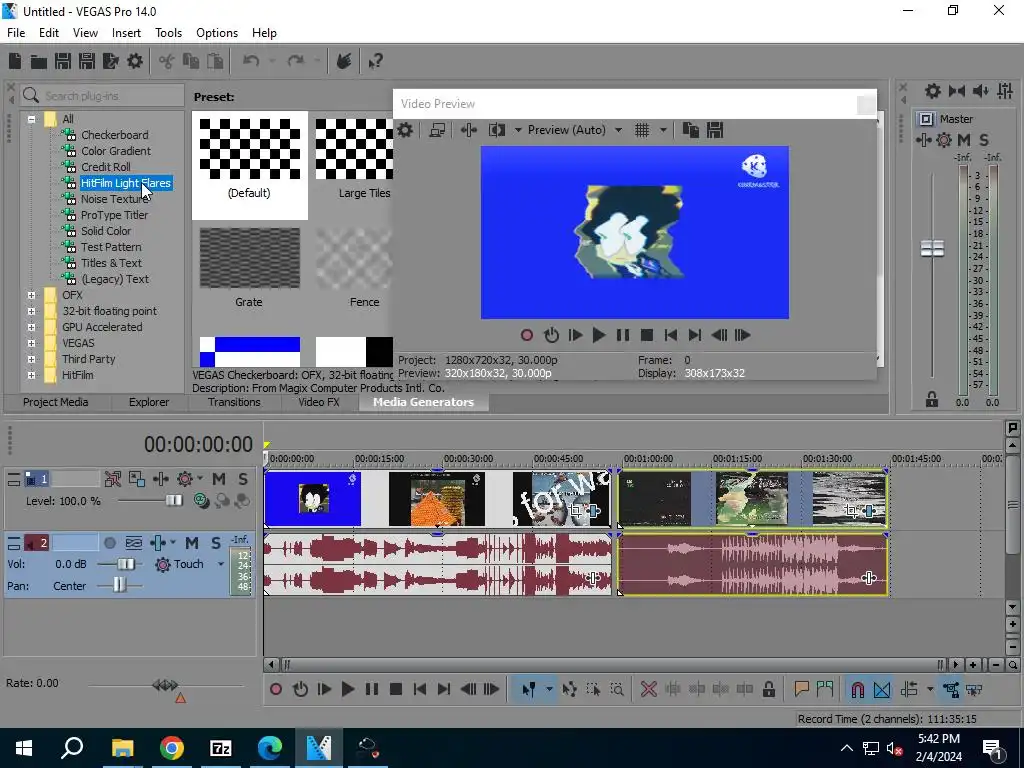
Task: Click Stop in timeline transport bar
Action: point(395,690)
